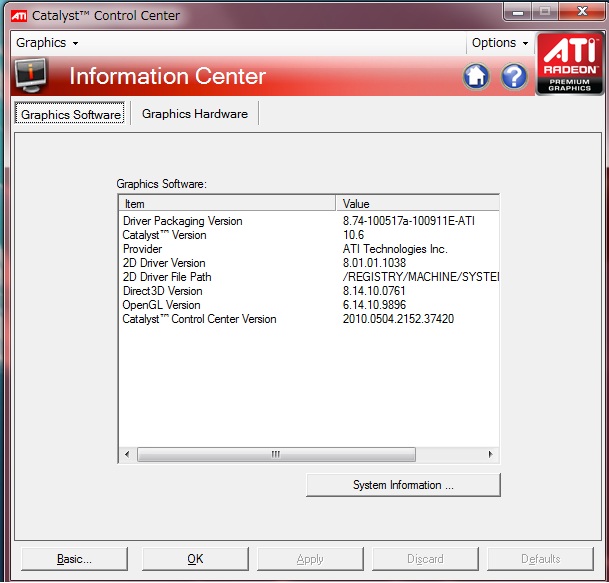Click the Basic button

(x=74, y=559)
